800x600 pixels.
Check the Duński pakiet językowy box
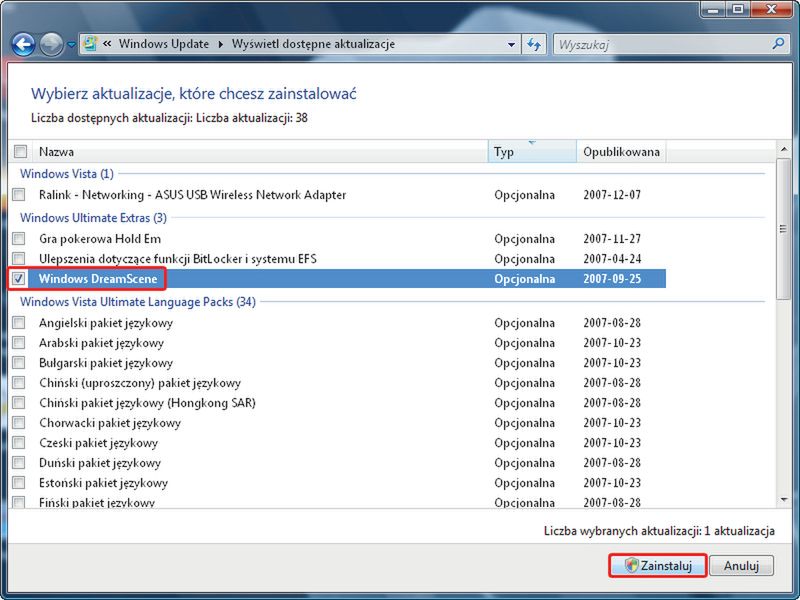point(19,462)
